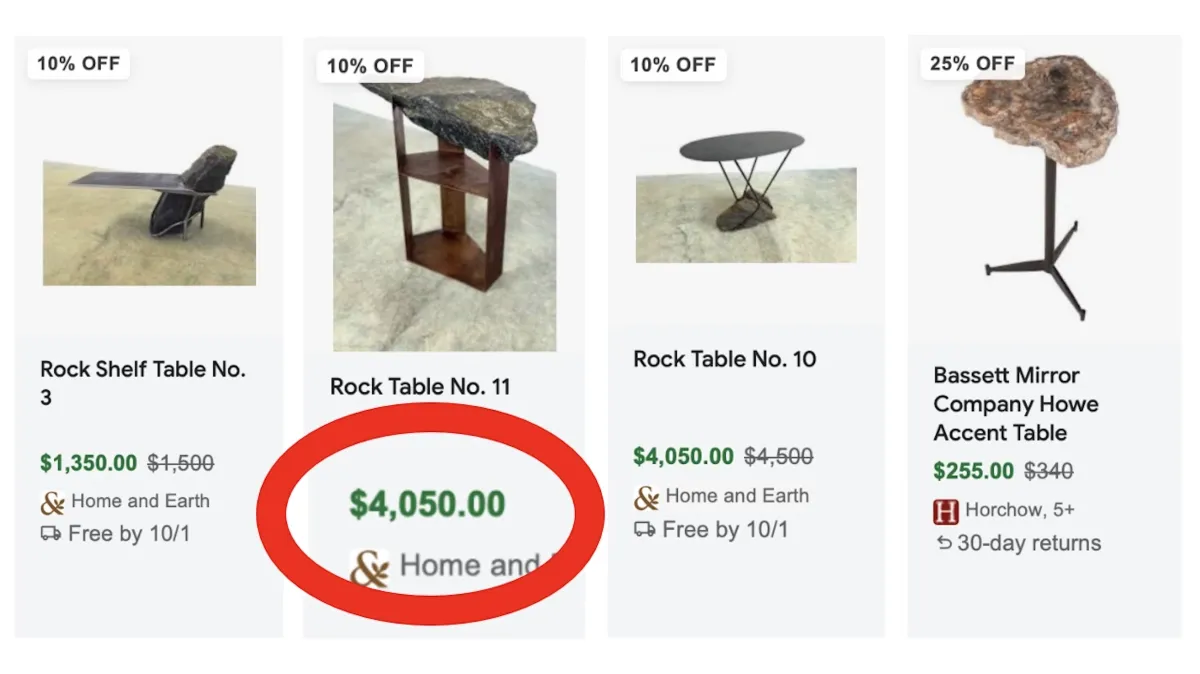1200x674 pixels.
Task: Click Bassett Mirror Company Howe Accent Table title
Action: [1016, 404]
